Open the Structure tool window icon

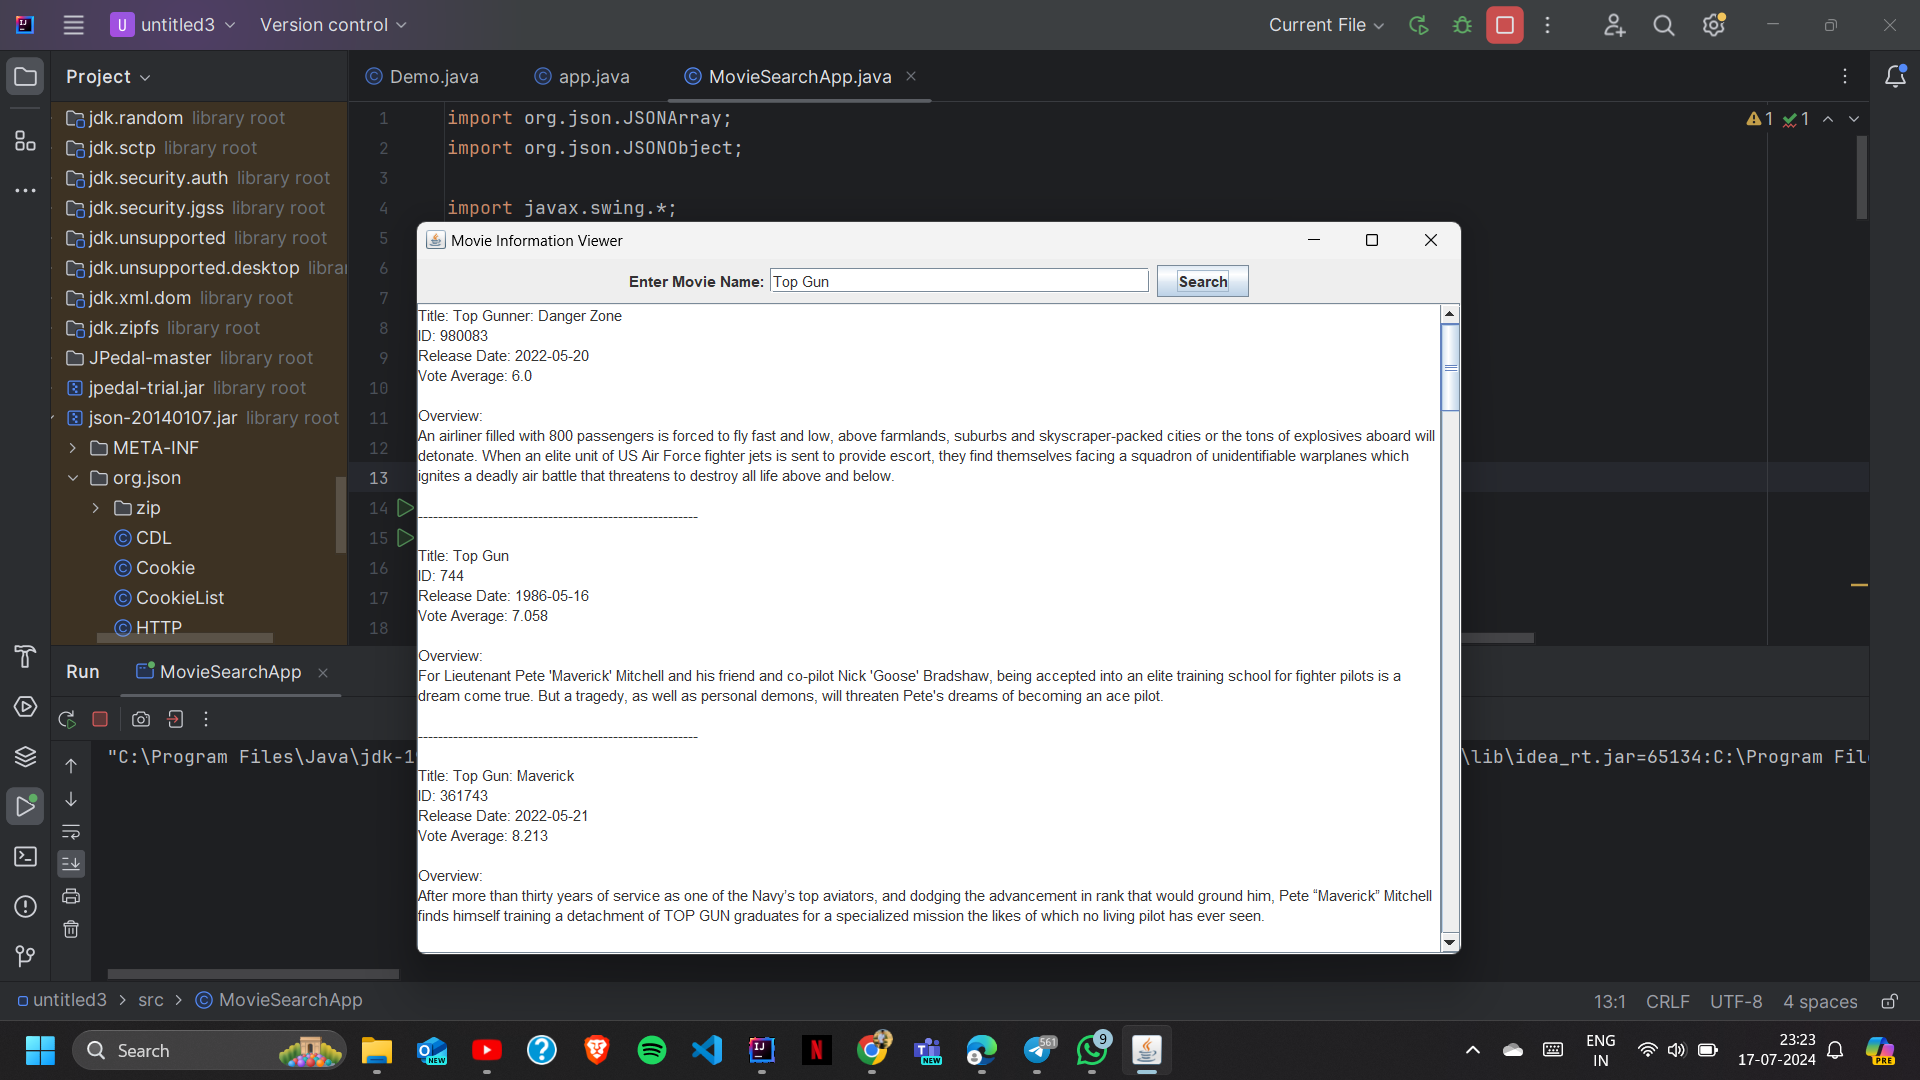pyautogui.click(x=25, y=141)
